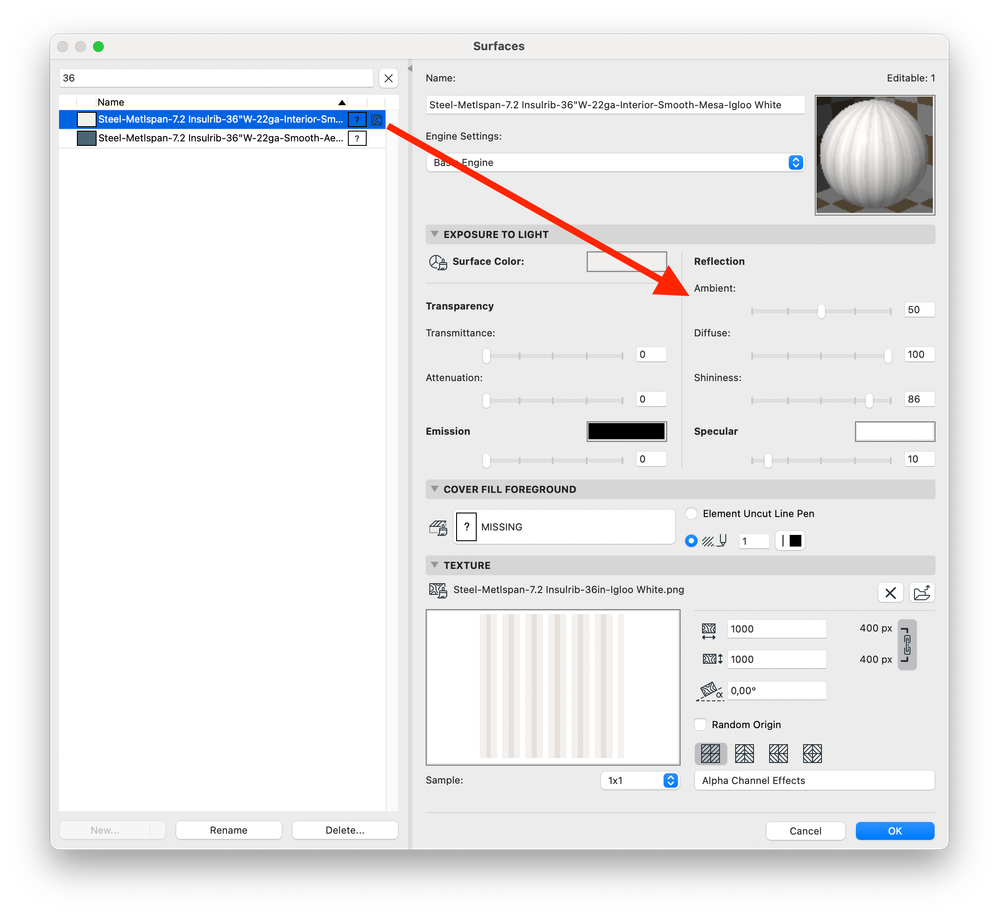Sort the list by Name column

pyautogui.click(x=220, y=102)
